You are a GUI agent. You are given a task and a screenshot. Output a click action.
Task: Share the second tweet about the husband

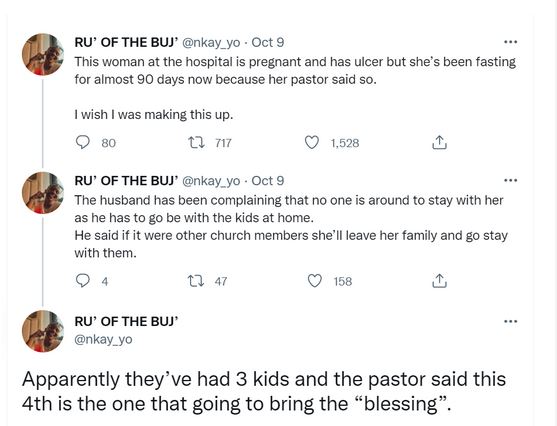tap(439, 281)
